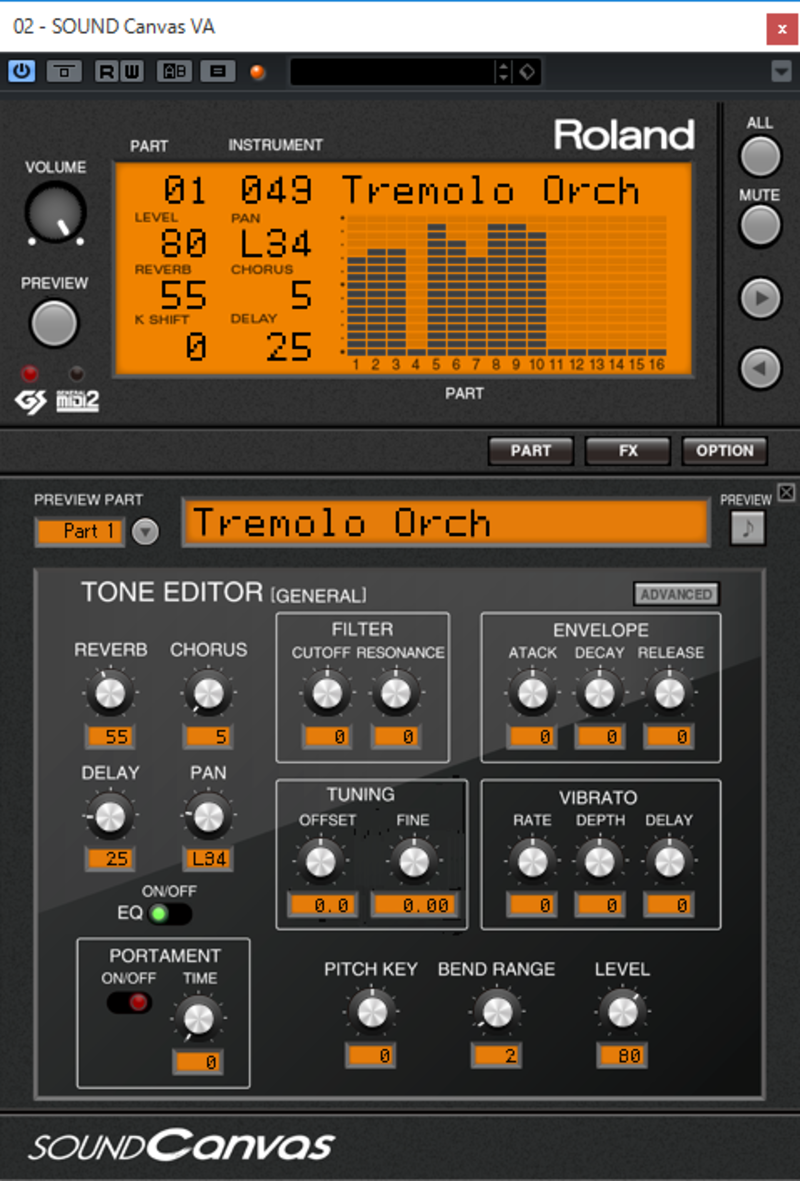Screen dimensions: 800x1181
Task: Switch to ADVANCED tone editor
Action: click(x=676, y=594)
